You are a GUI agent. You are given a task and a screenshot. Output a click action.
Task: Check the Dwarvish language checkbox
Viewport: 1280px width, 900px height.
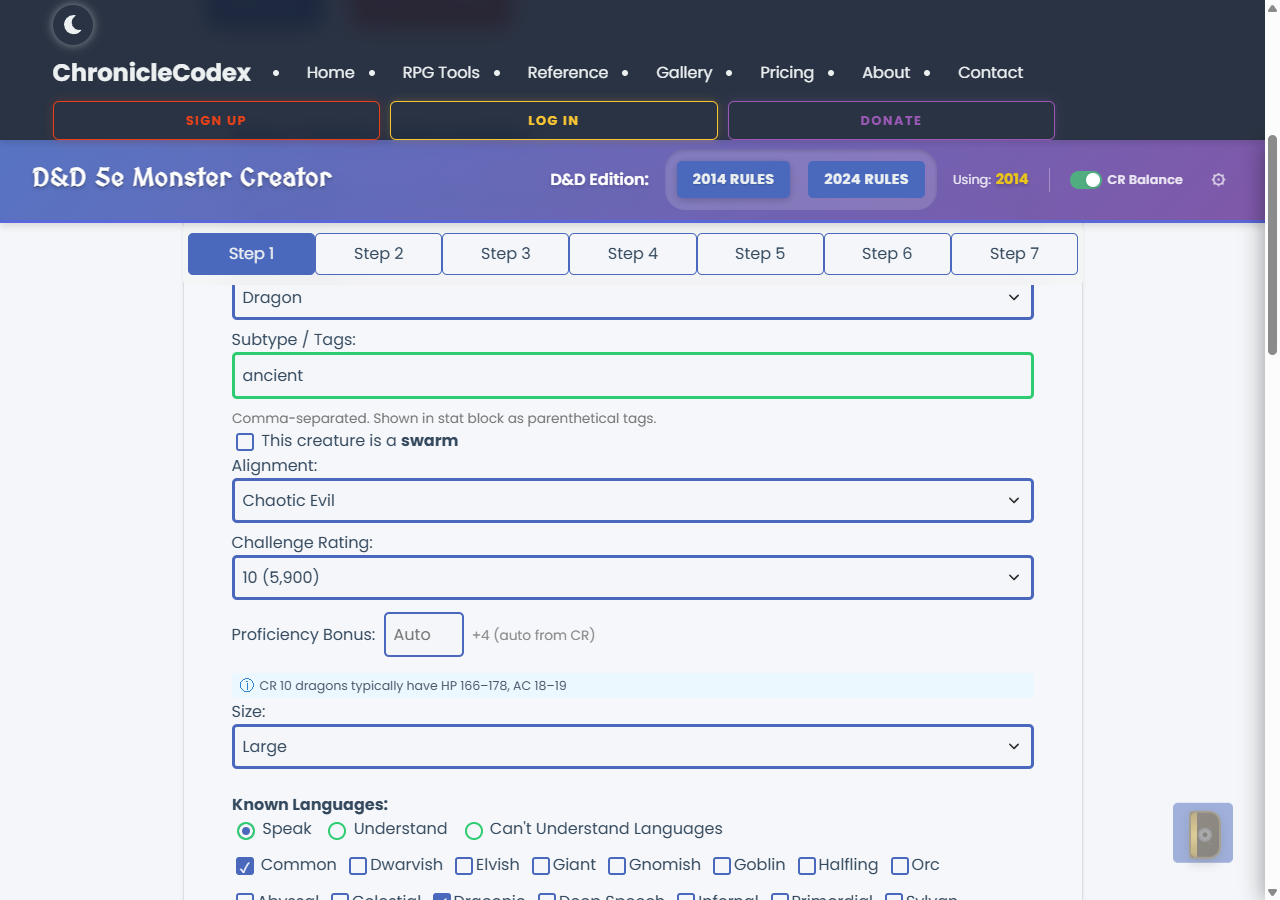click(x=358, y=866)
